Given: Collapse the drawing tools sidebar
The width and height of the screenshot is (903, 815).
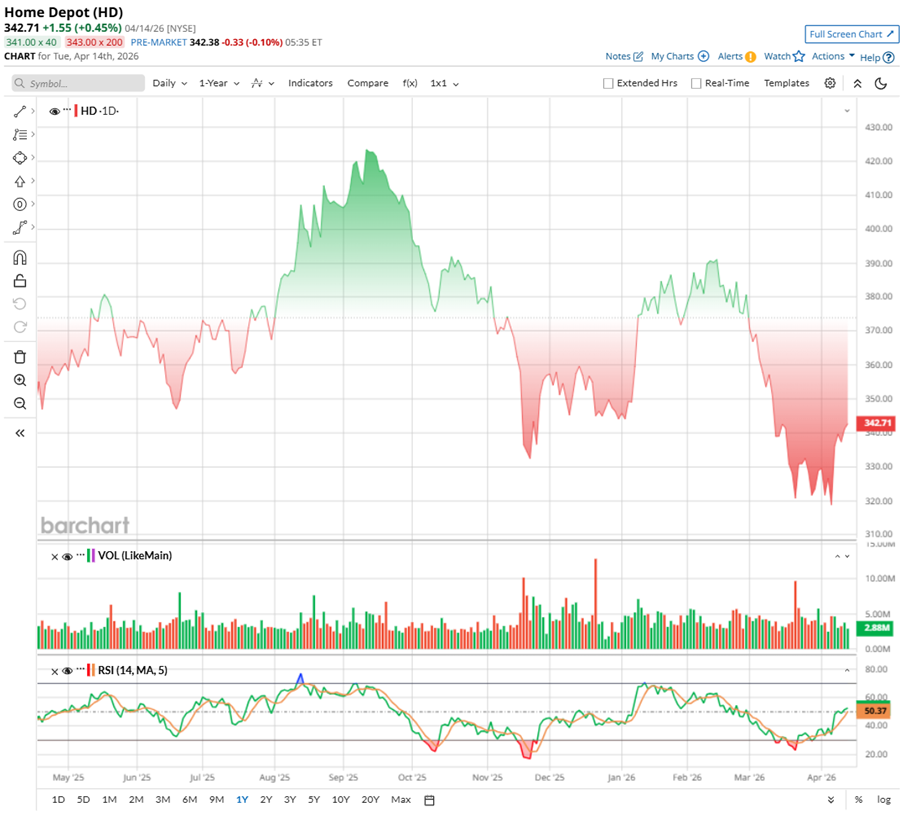Looking at the screenshot, I should 20,433.
